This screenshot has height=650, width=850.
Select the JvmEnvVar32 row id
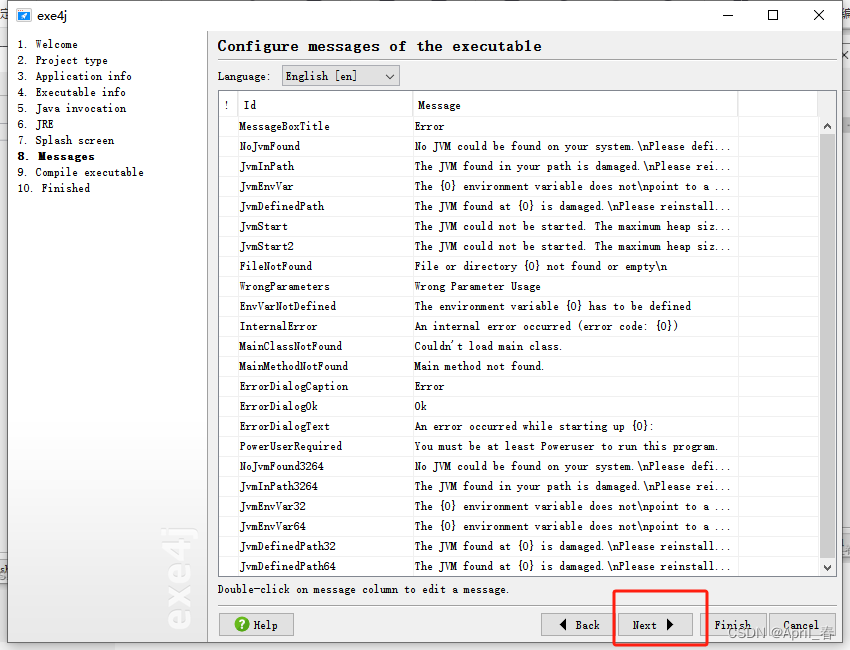pos(272,506)
